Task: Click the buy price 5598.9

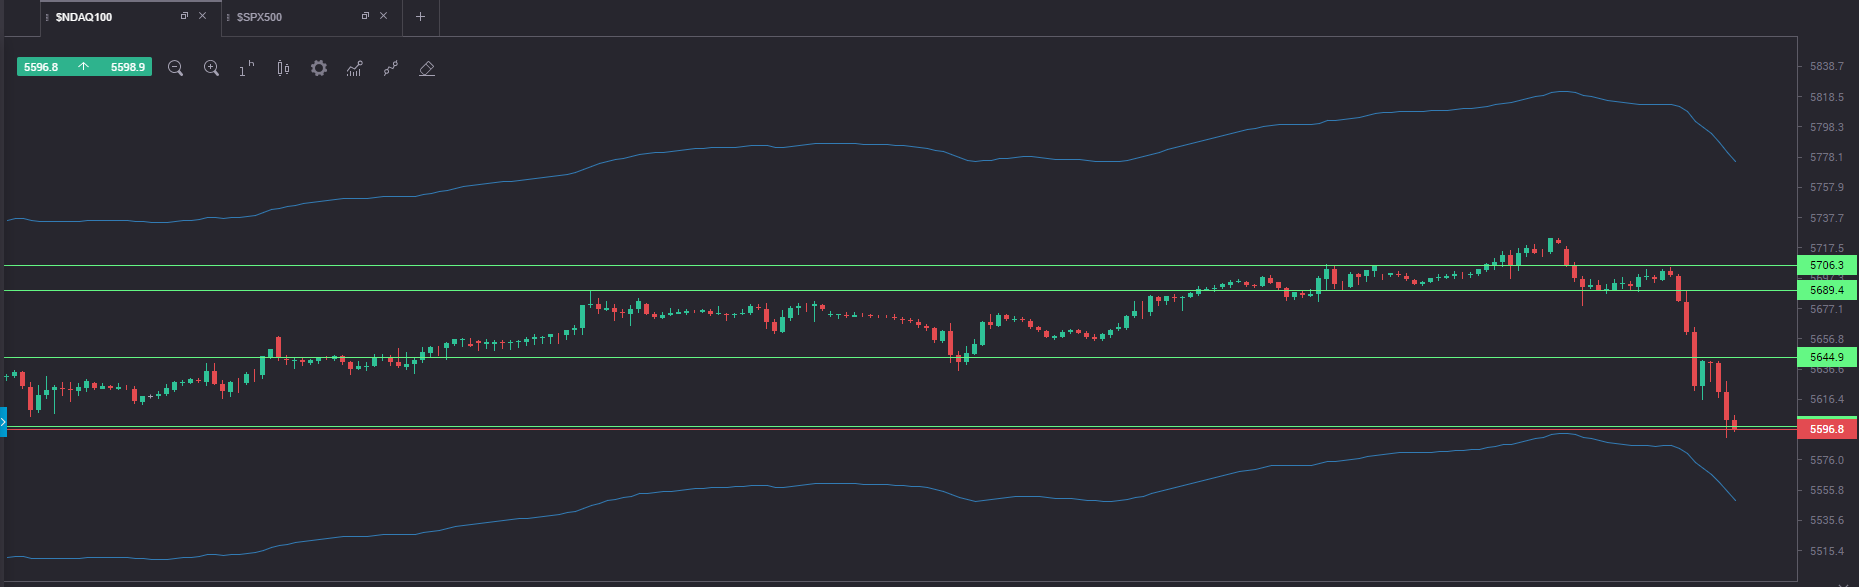Action: pyautogui.click(x=127, y=67)
